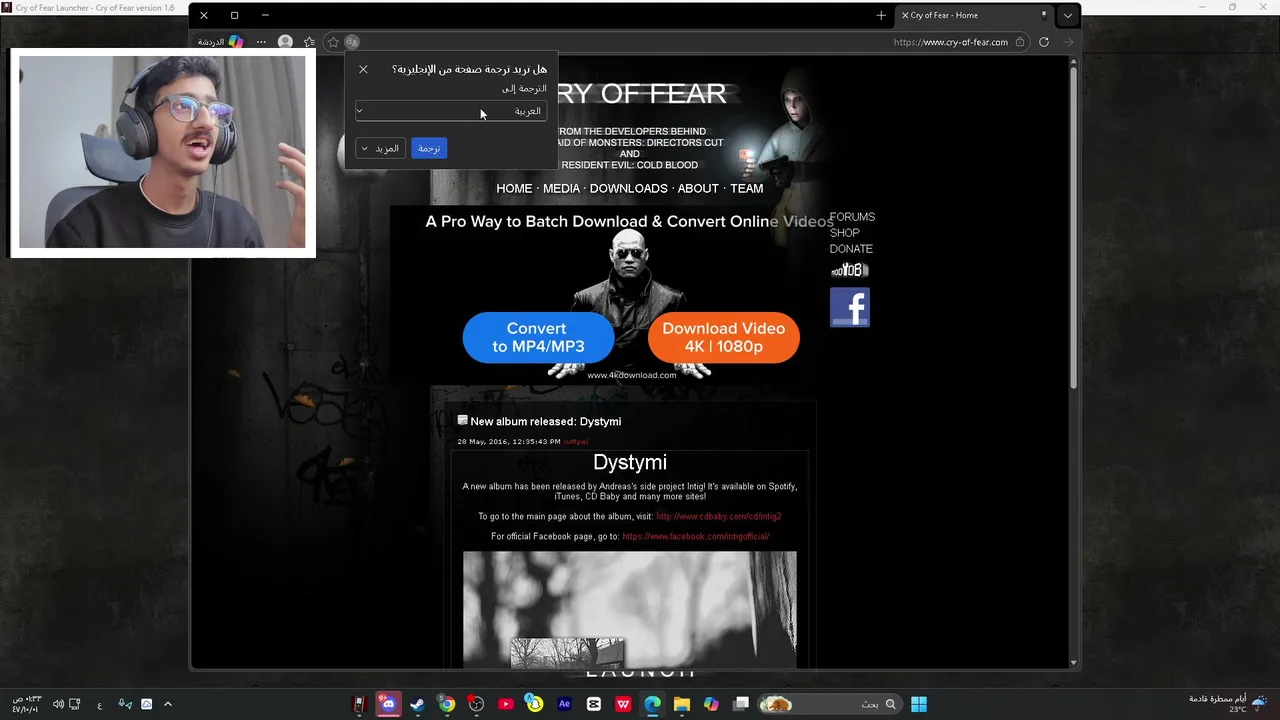This screenshot has width=1280, height=720.
Task: Close the translate page popup
Action: (x=363, y=69)
